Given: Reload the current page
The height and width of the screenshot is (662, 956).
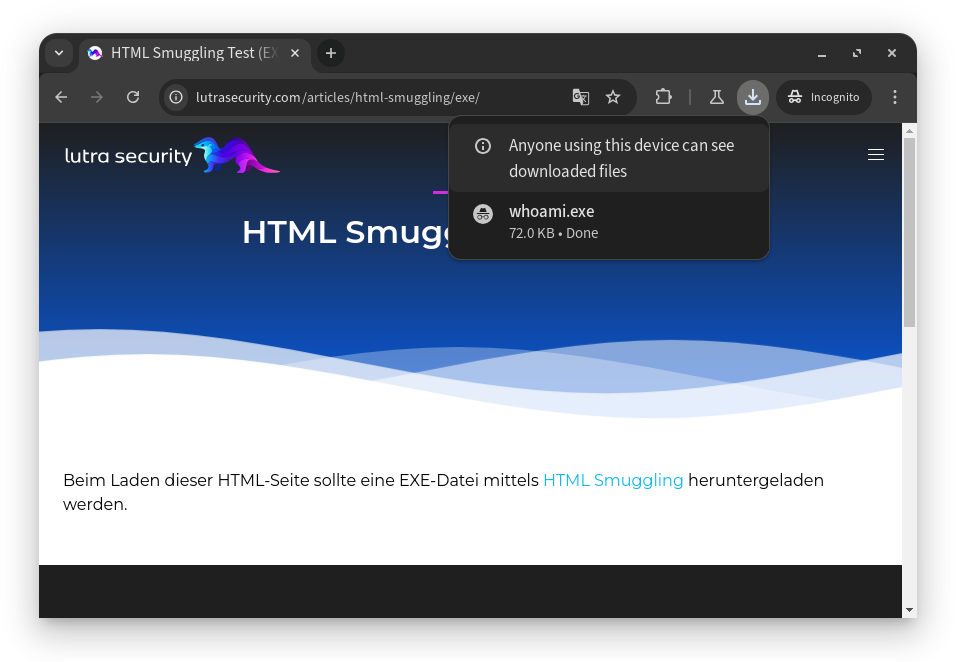Looking at the screenshot, I should click(x=133, y=97).
